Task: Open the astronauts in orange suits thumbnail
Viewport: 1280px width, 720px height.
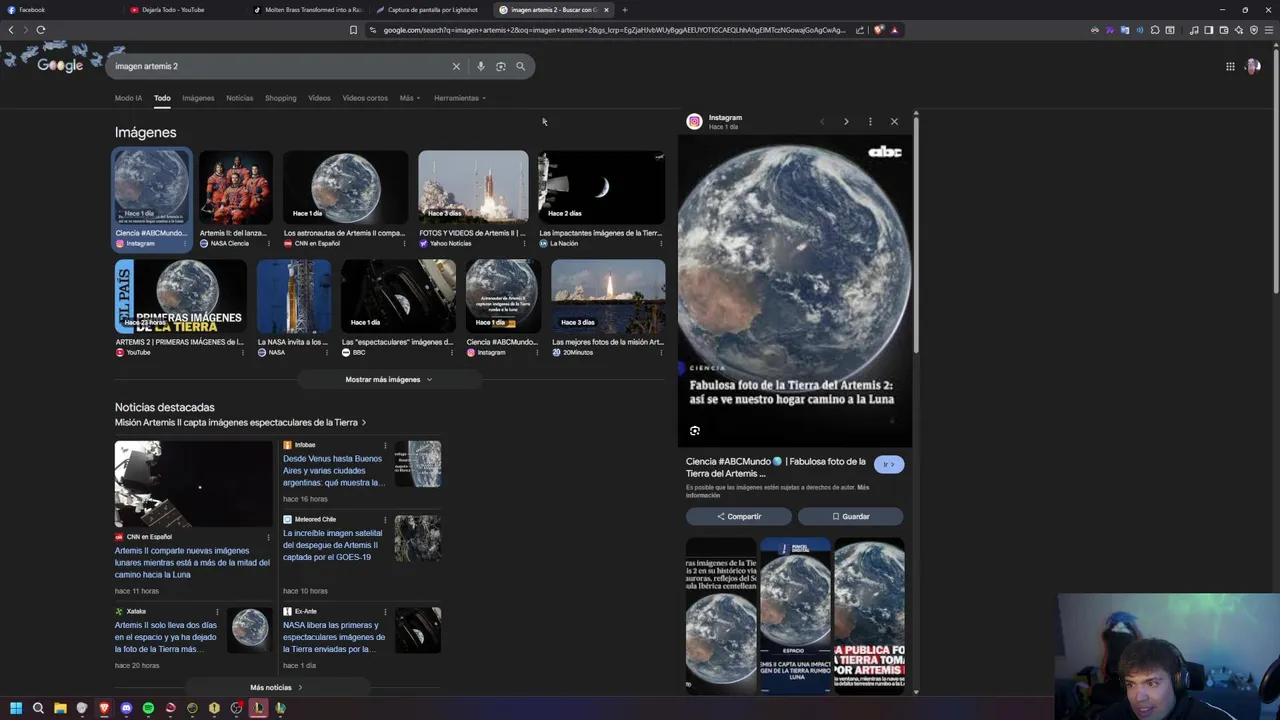Action: [x=235, y=188]
